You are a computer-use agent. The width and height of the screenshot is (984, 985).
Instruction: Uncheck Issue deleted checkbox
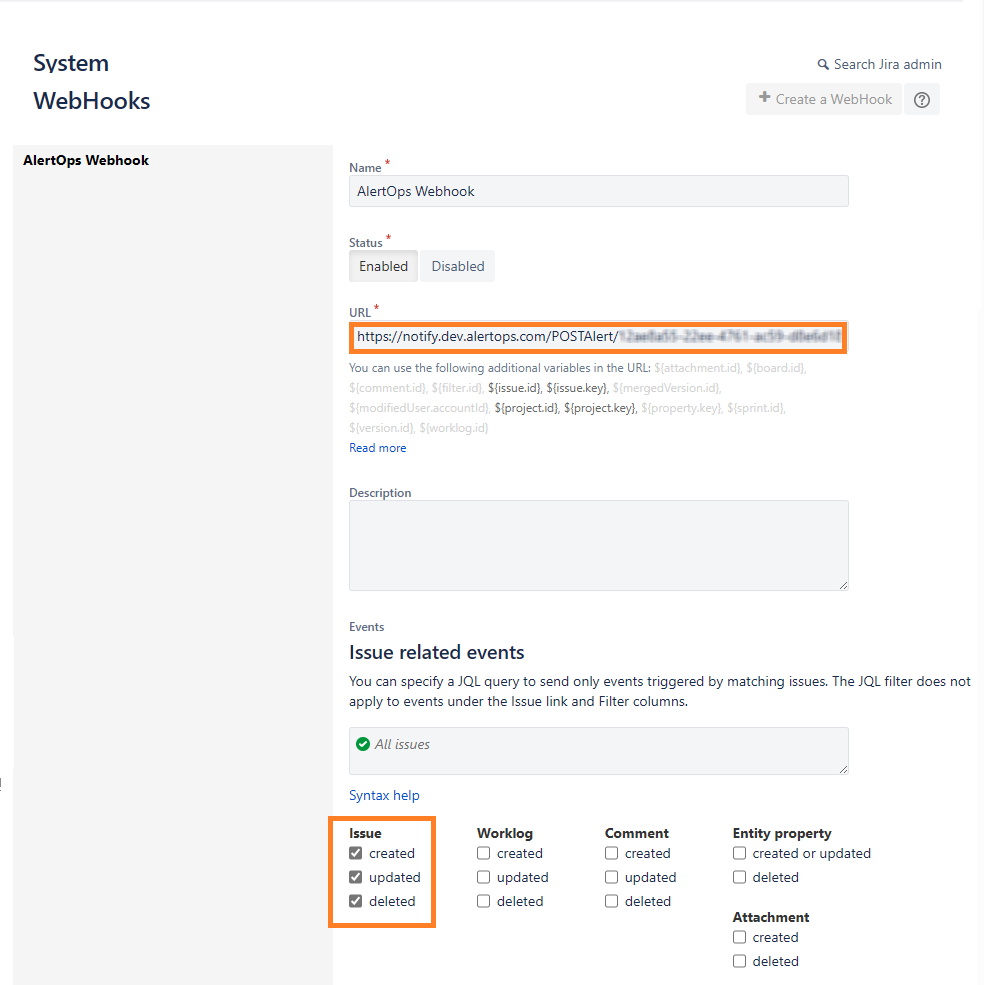coord(356,901)
